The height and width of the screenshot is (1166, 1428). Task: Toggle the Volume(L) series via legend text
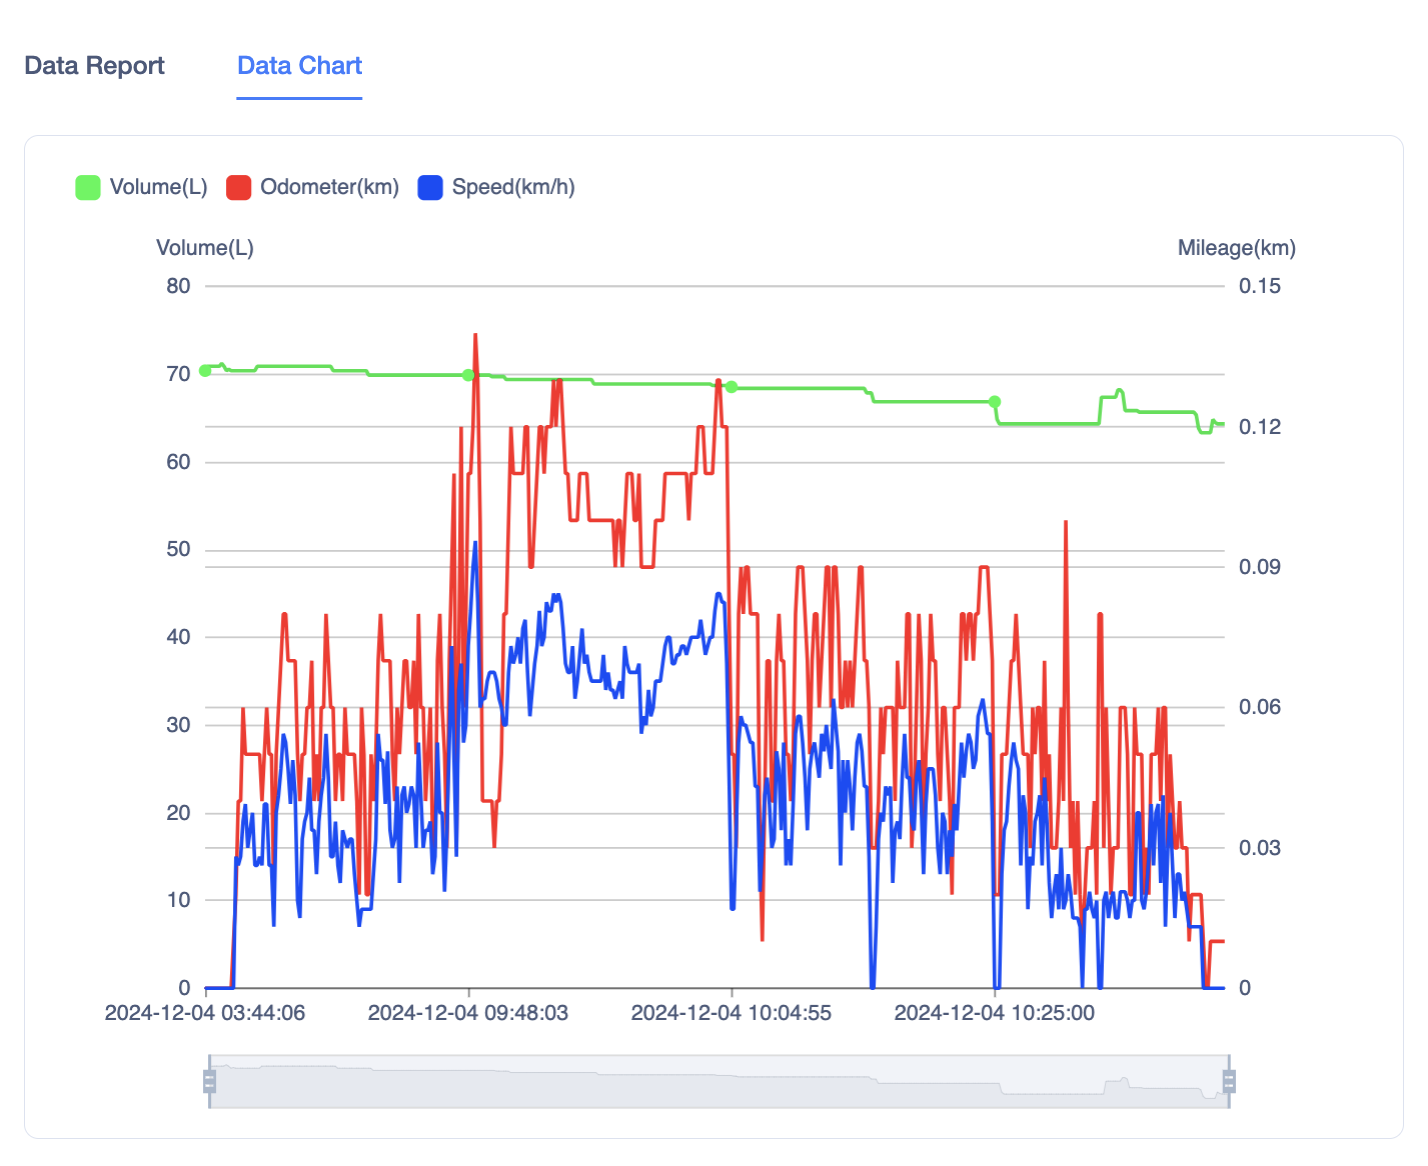click(x=158, y=187)
